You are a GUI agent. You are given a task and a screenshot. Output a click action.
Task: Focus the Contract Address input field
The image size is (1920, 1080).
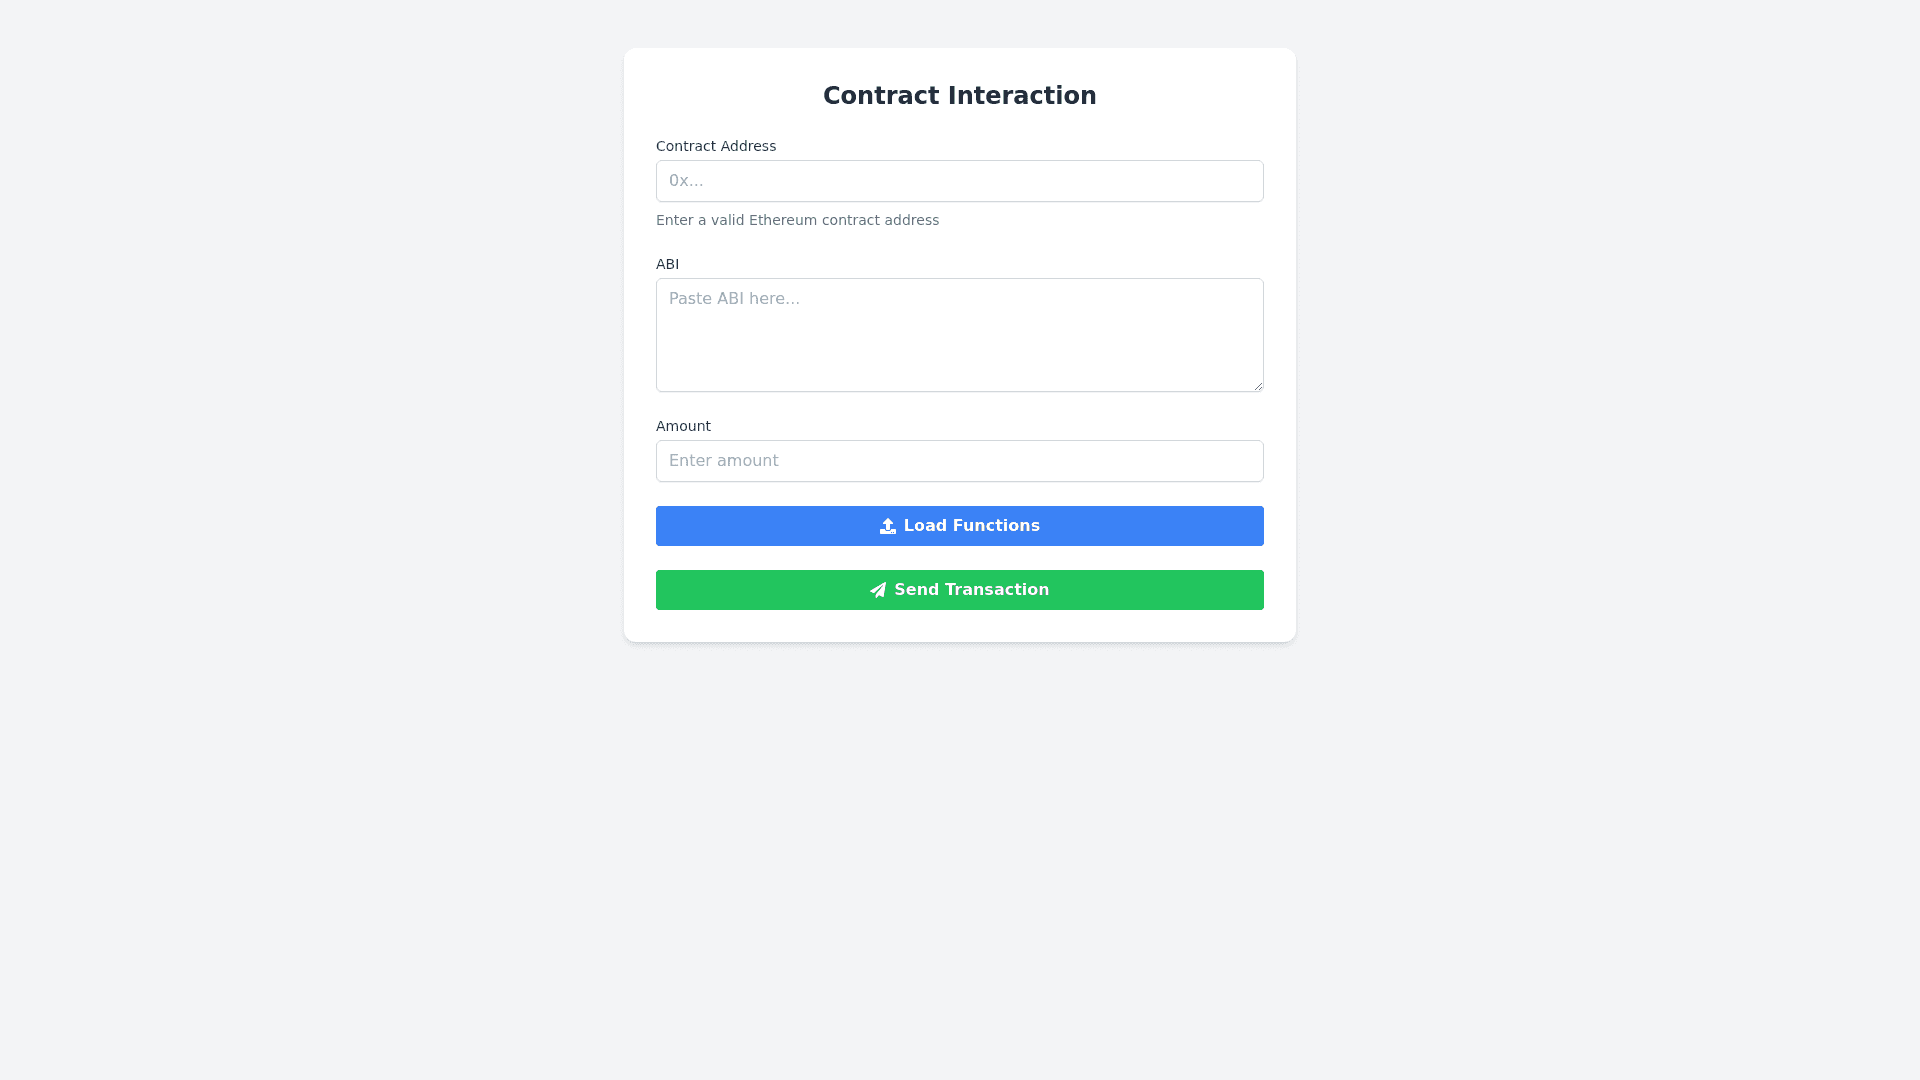pos(960,181)
